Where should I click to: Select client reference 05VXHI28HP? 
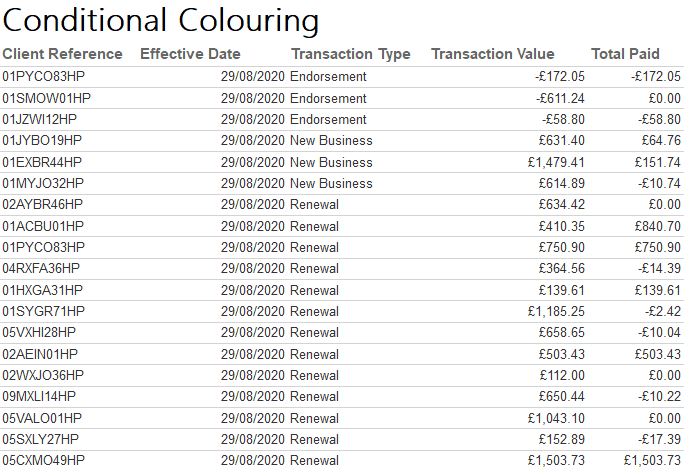coord(39,332)
